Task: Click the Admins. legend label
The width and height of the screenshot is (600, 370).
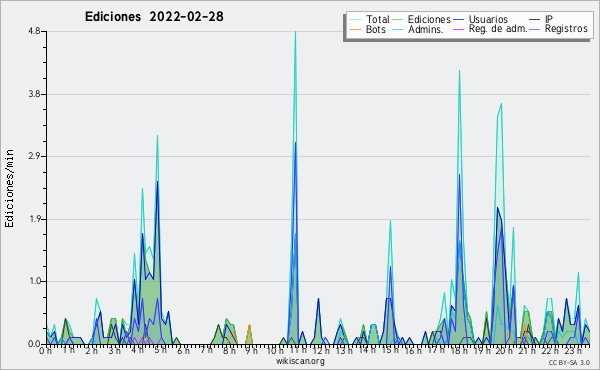Action: pyautogui.click(x=426, y=29)
